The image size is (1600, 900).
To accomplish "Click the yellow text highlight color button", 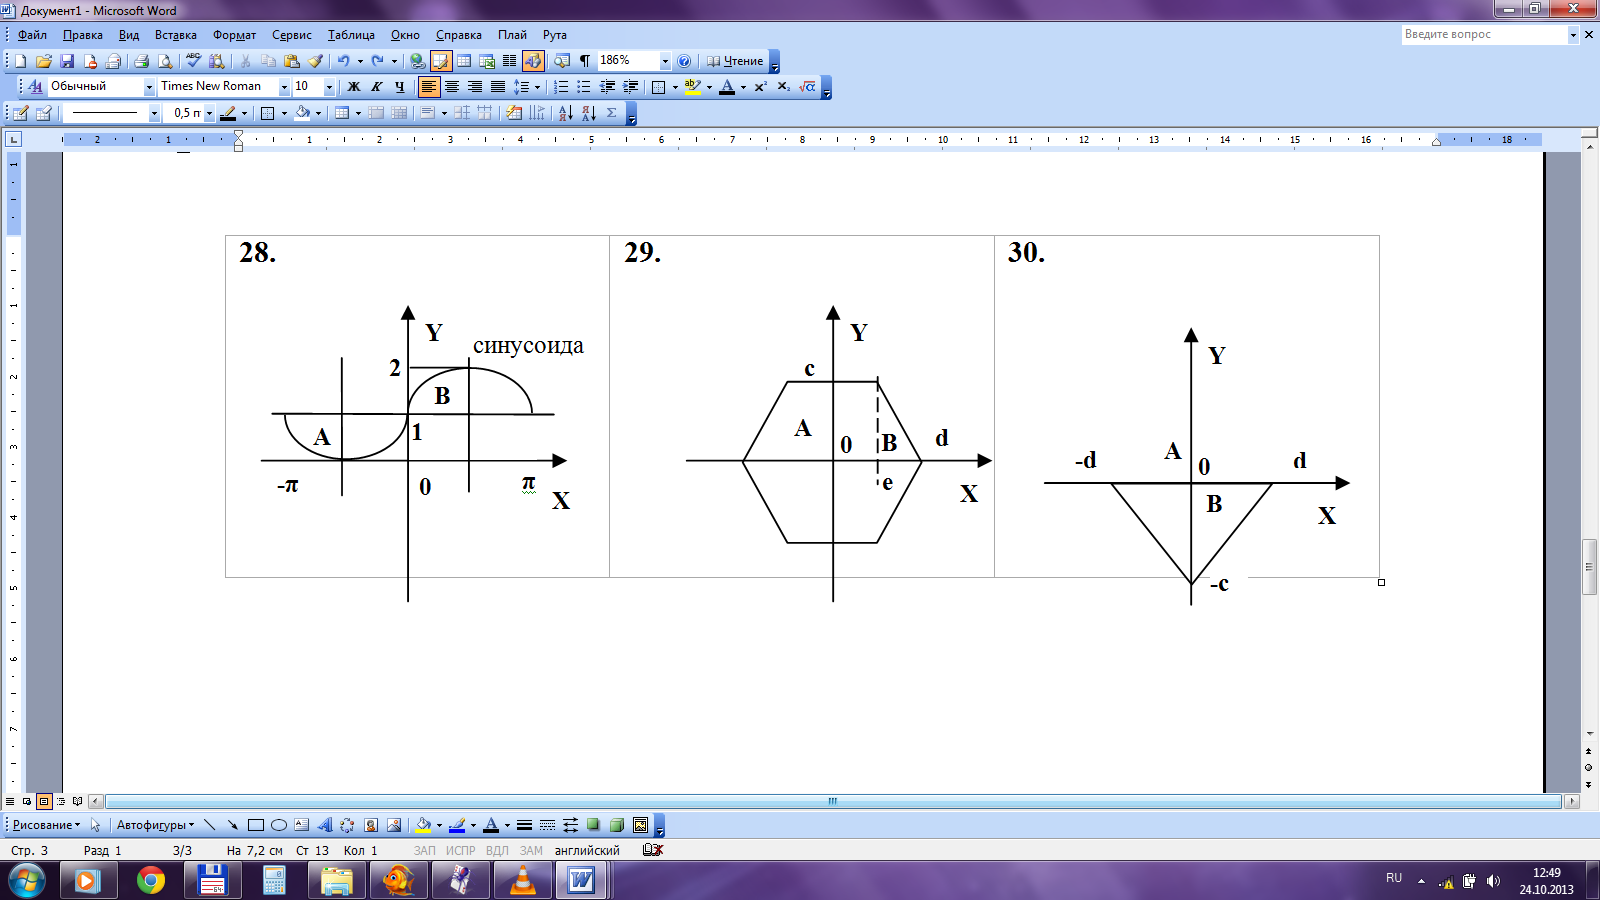I will (692, 87).
